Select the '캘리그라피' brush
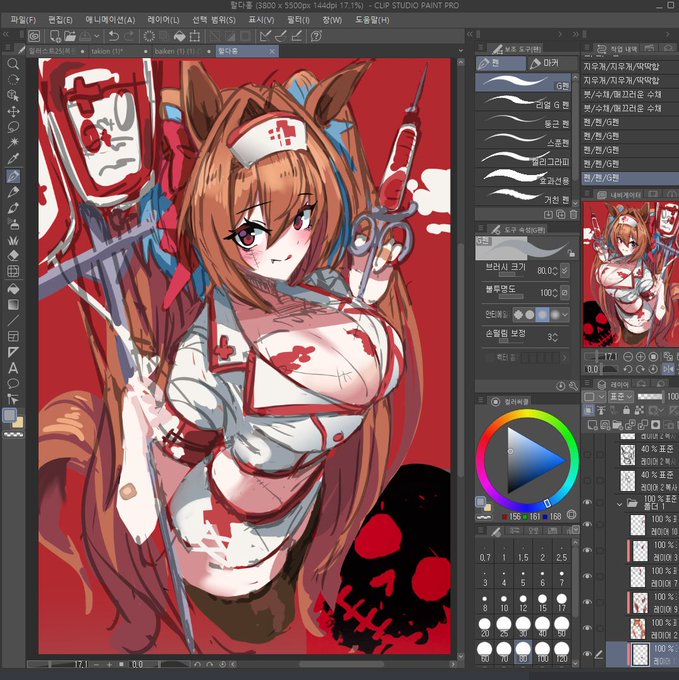 (x=524, y=159)
